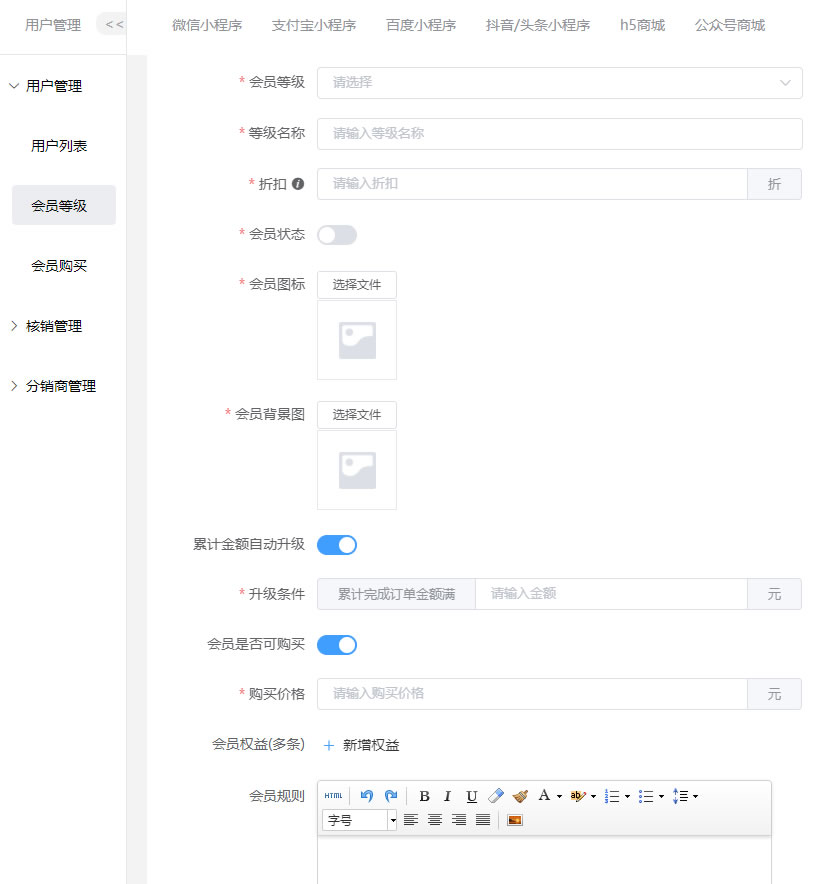Turn off 累计金额自动升级 switch
This screenshot has width=819, height=884.
pos(337,545)
